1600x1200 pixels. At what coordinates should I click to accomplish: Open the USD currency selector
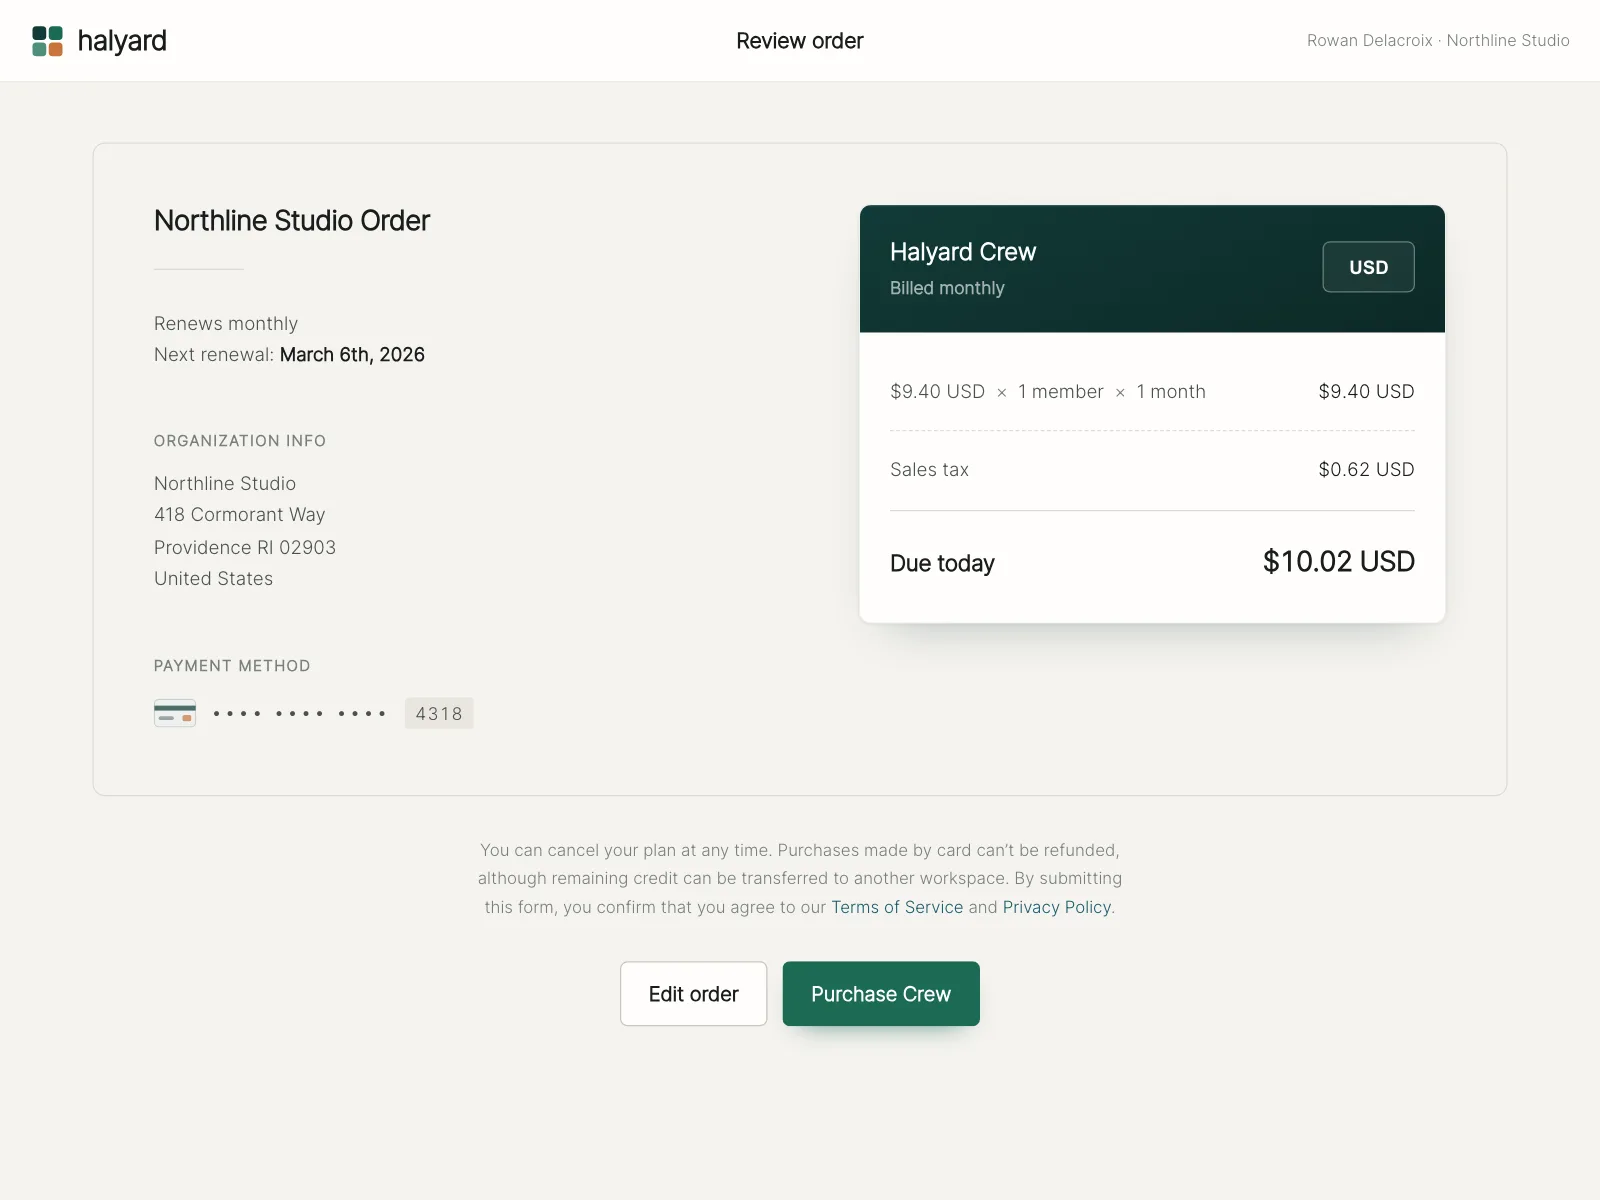coord(1368,267)
